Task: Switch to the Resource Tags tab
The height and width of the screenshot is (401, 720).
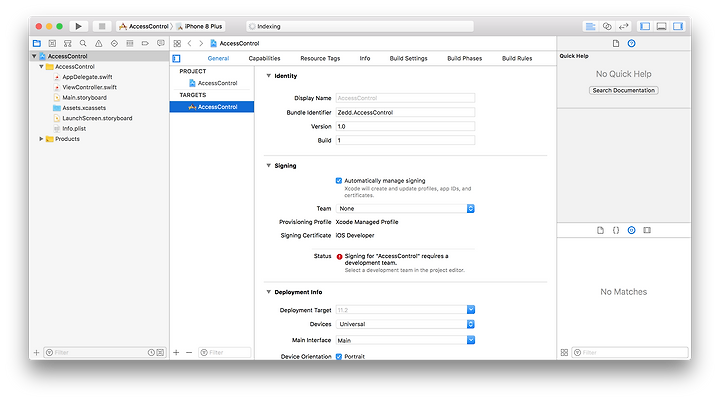Action: [x=320, y=58]
